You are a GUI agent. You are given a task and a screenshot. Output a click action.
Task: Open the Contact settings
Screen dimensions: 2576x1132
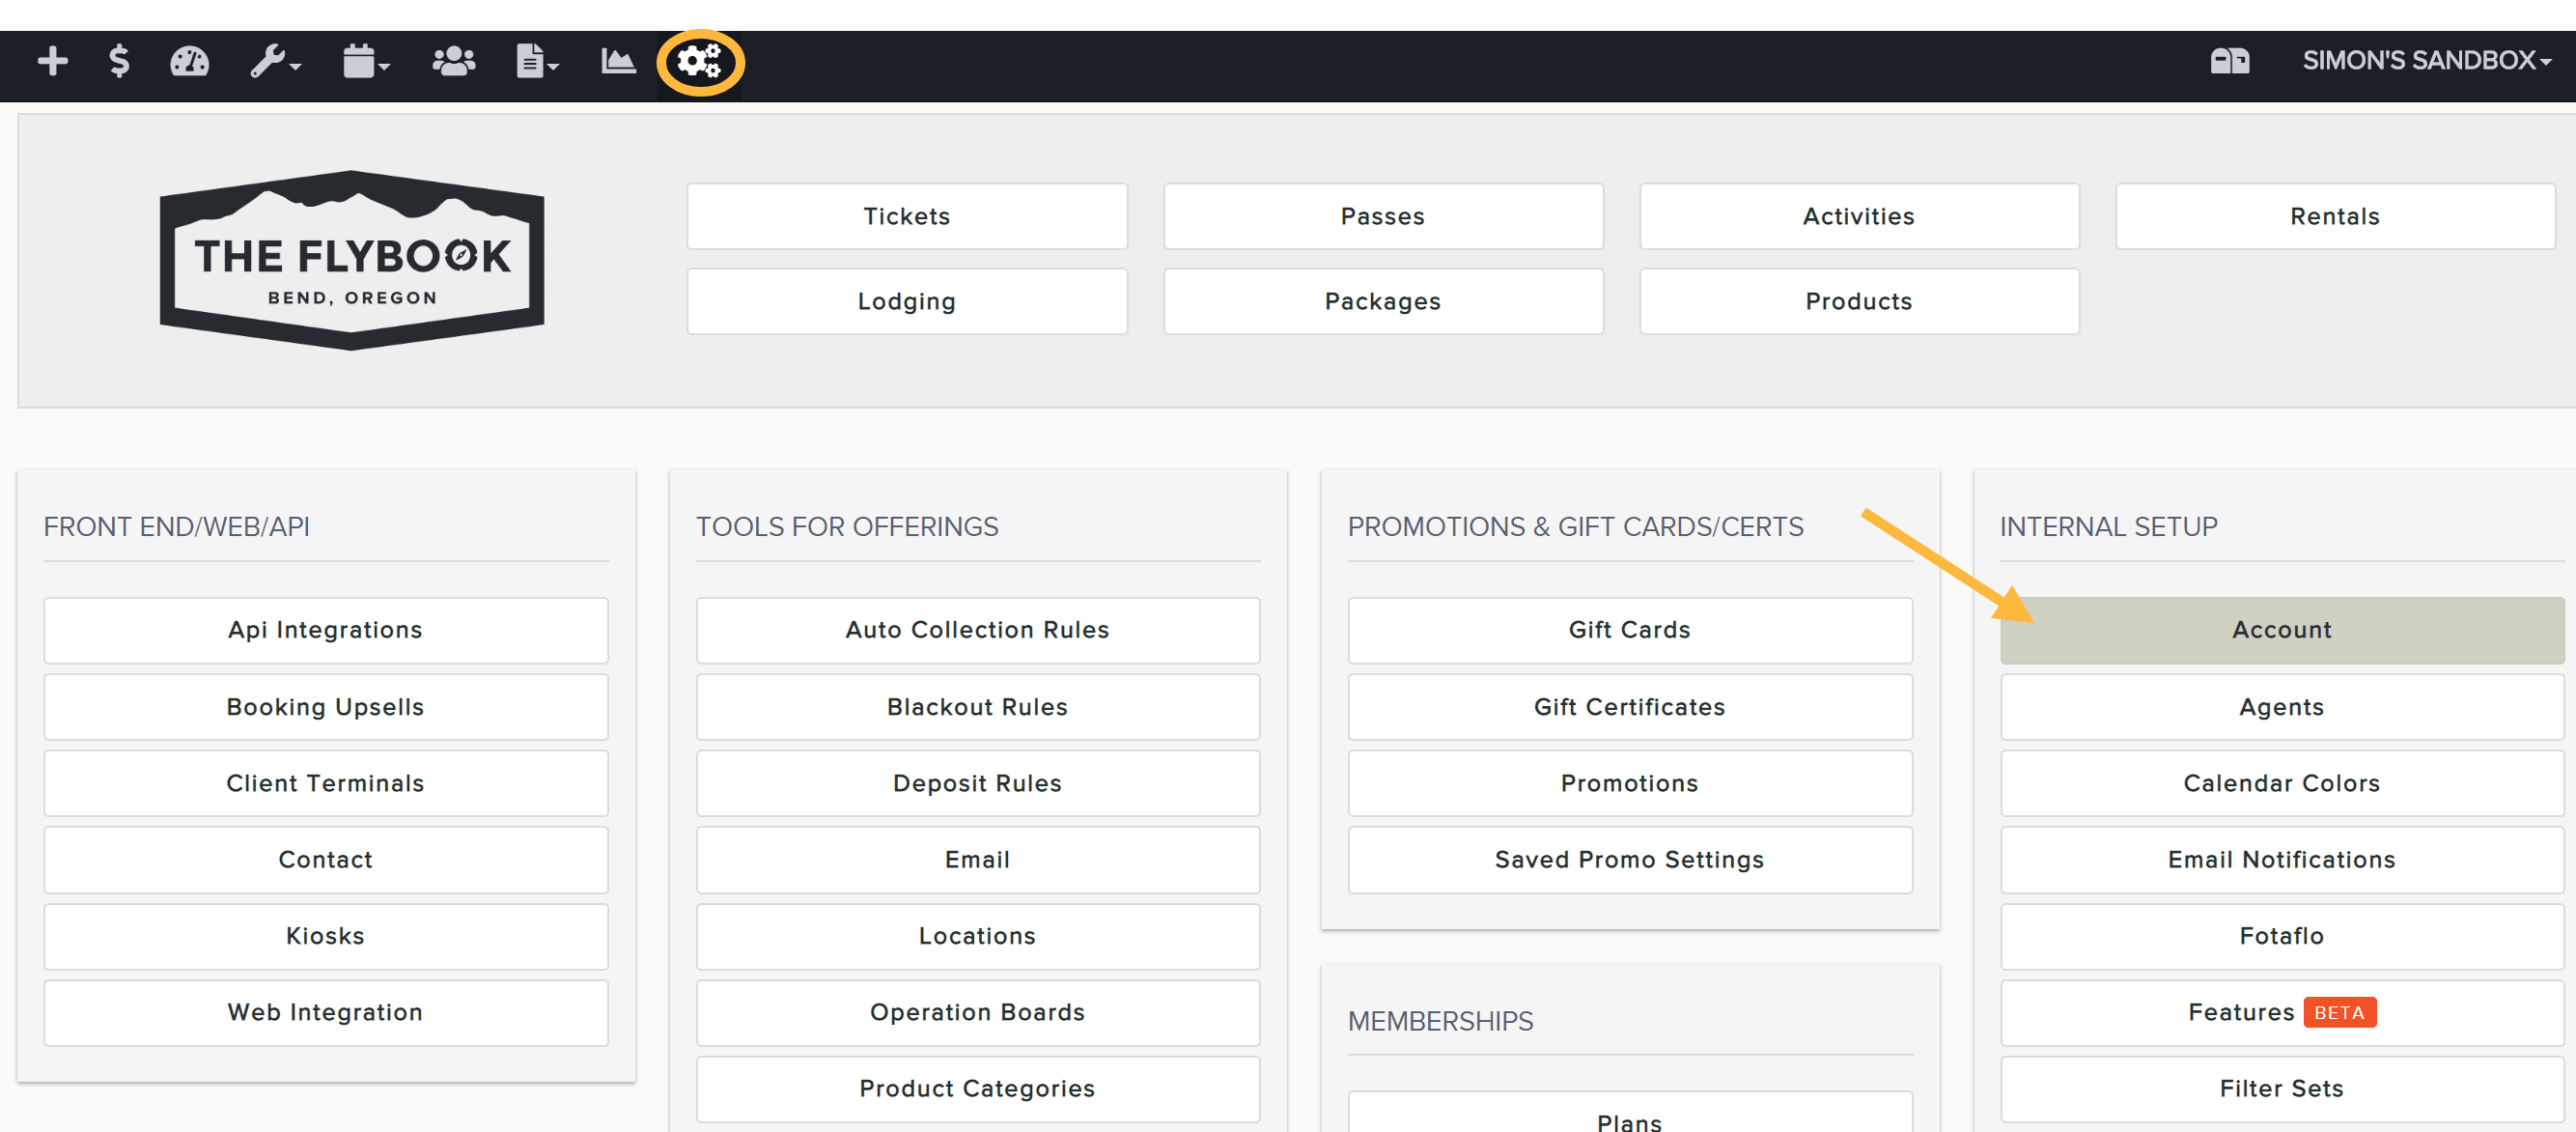[x=325, y=860]
